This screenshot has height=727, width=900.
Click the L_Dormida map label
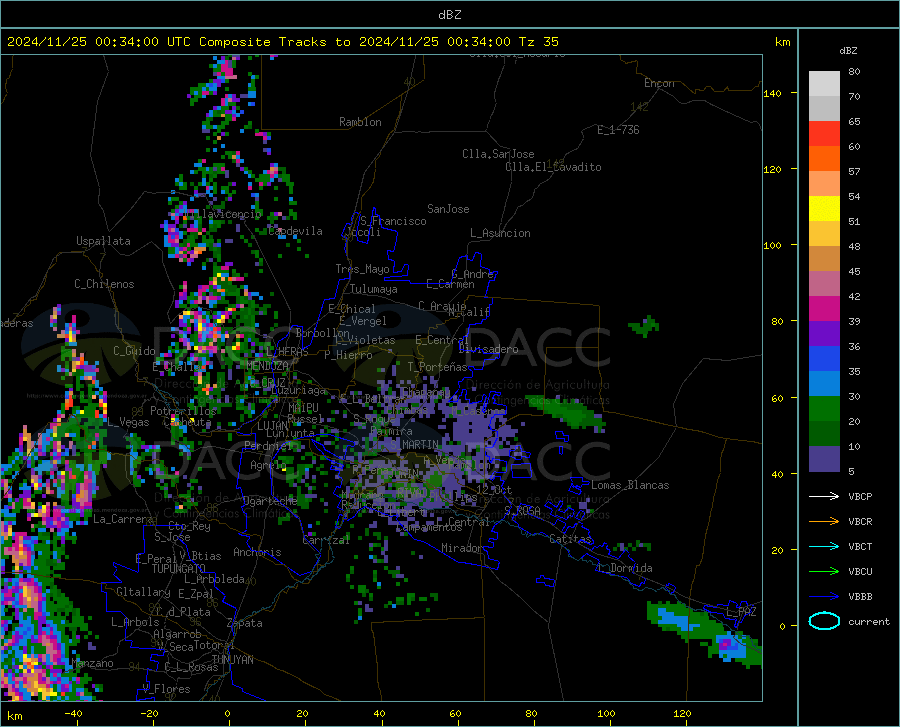(x=624, y=568)
